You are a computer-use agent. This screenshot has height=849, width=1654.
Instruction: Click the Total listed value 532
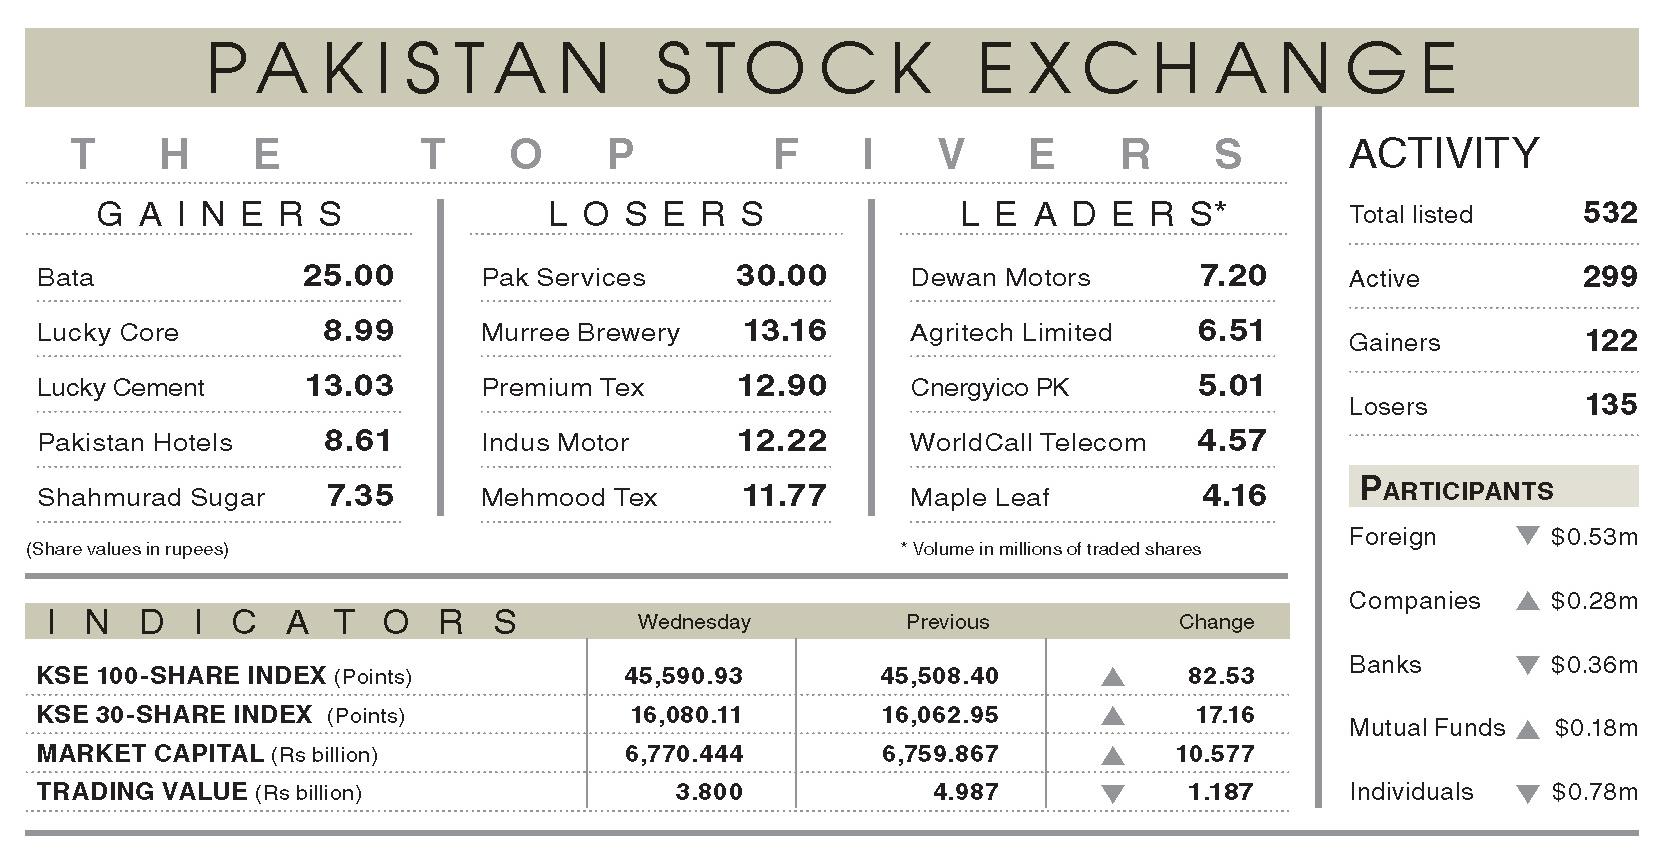(x=1610, y=213)
